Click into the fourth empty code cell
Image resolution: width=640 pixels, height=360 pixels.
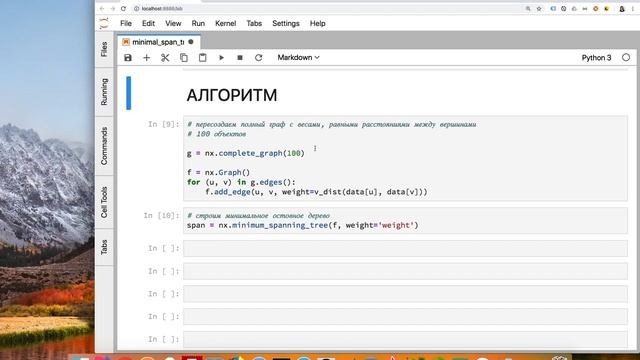pyautogui.click(x=405, y=316)
